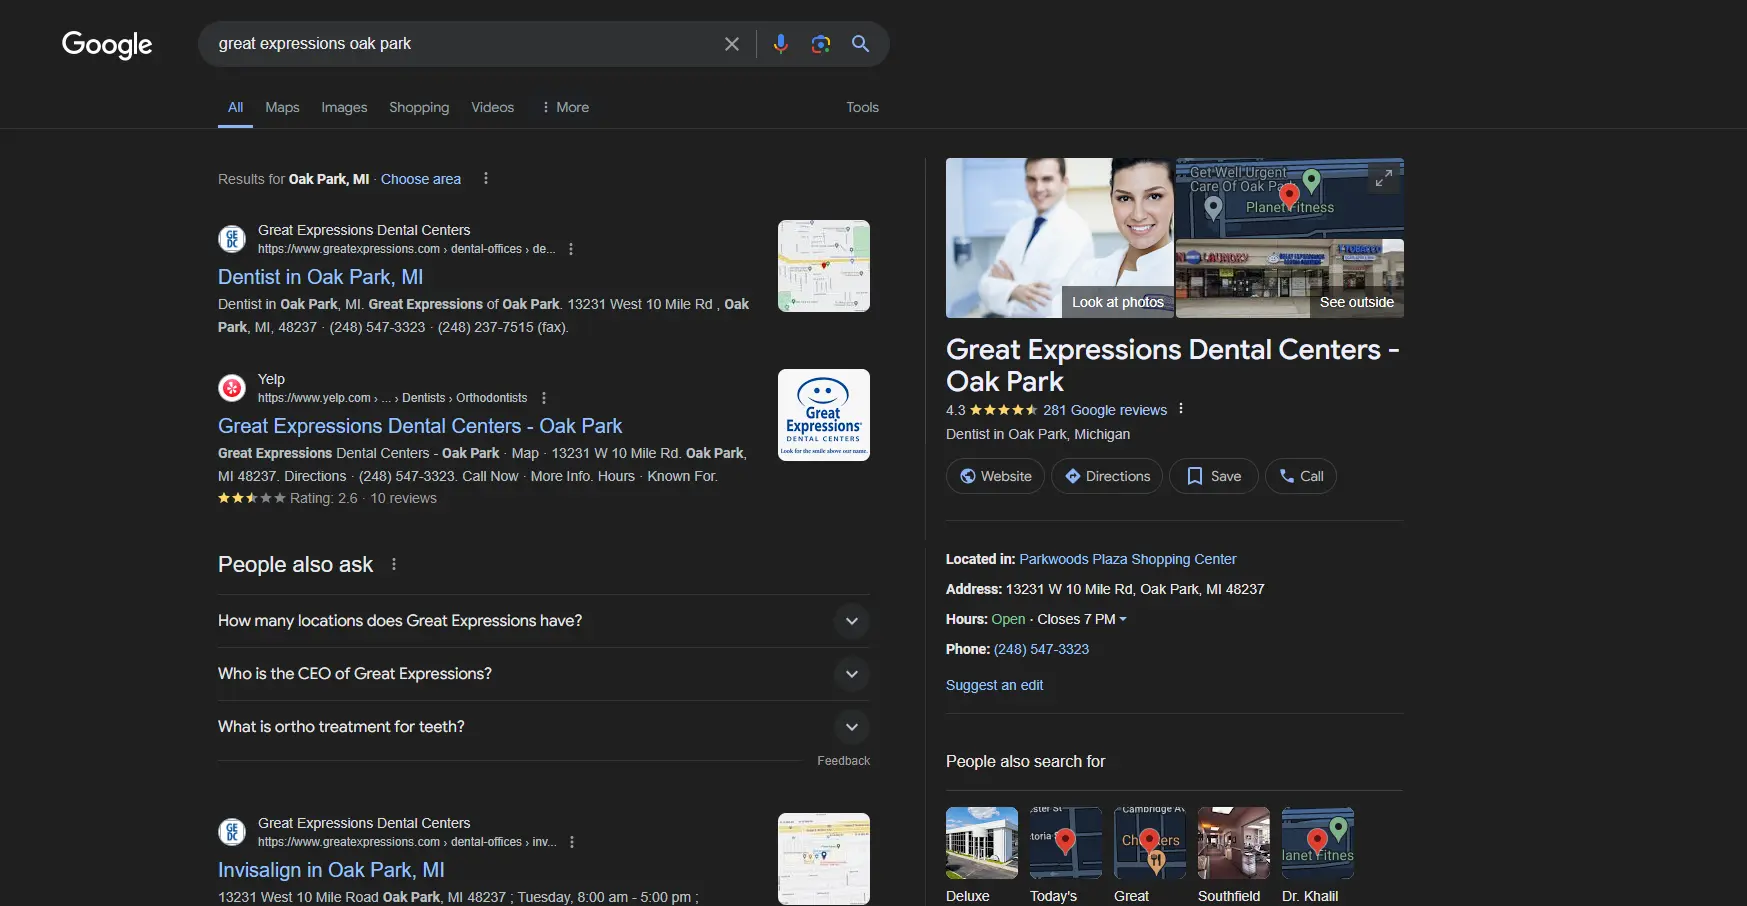This screenshot has width=1747, height=906.
Task: Click the Great Expressions favicon of Invisalign result
Action: click(232, 832)
